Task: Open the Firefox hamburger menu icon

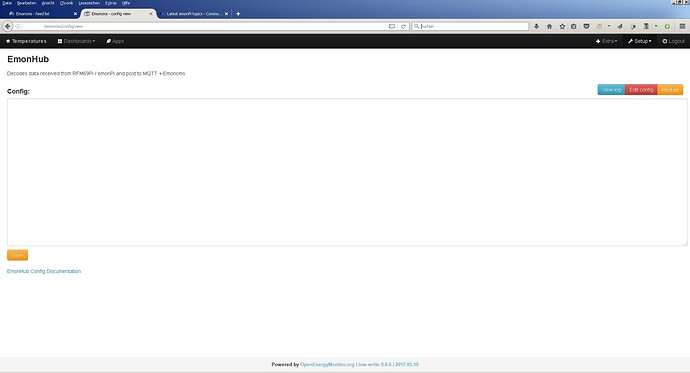Action: point(682,26)
